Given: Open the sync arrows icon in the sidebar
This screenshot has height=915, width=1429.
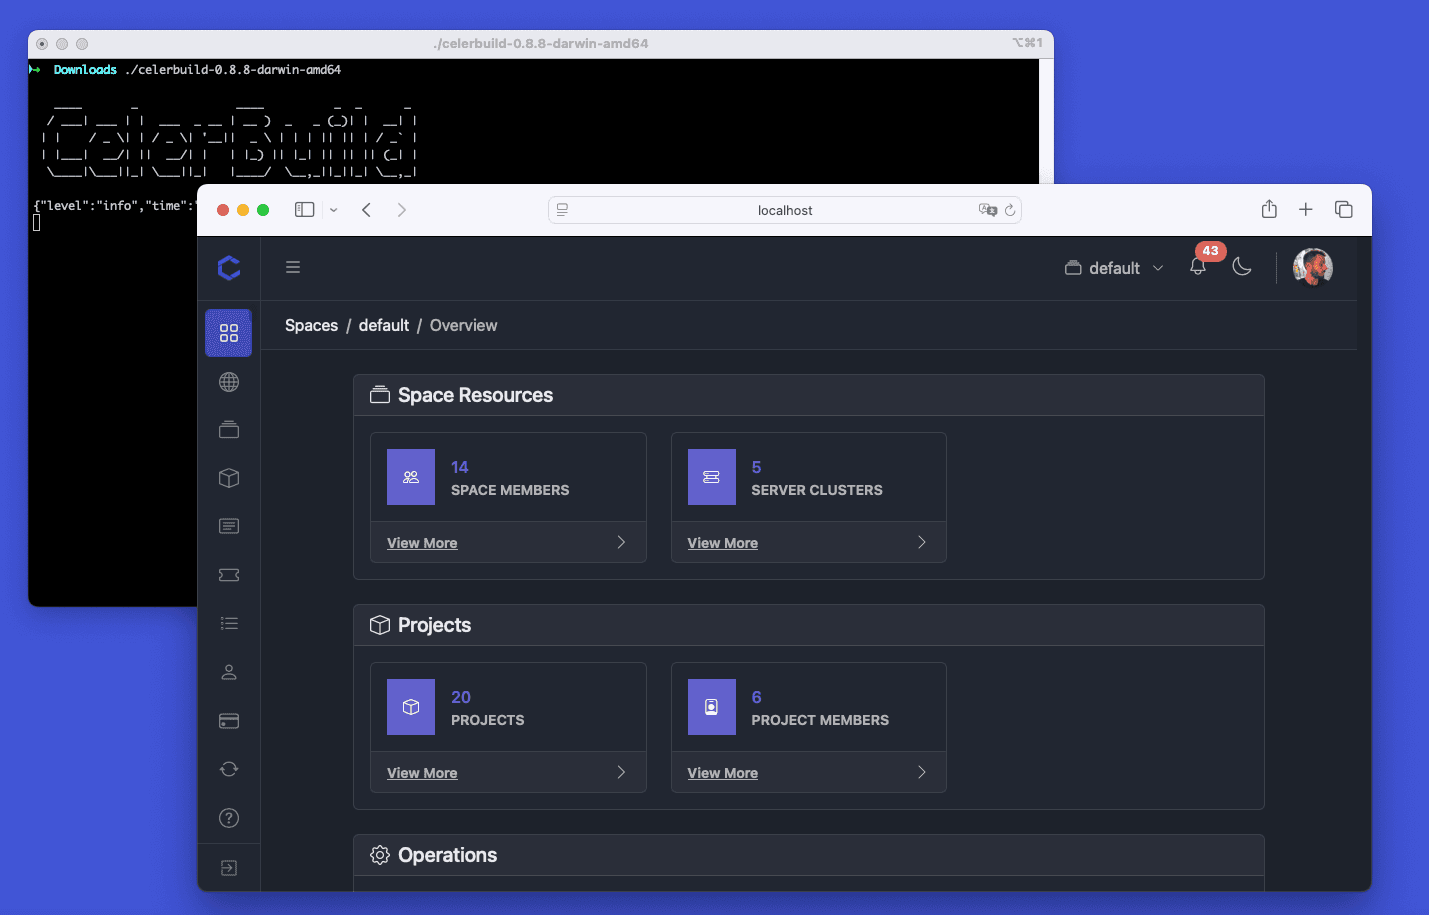Looking at the screenshot, I should (229, 769).
